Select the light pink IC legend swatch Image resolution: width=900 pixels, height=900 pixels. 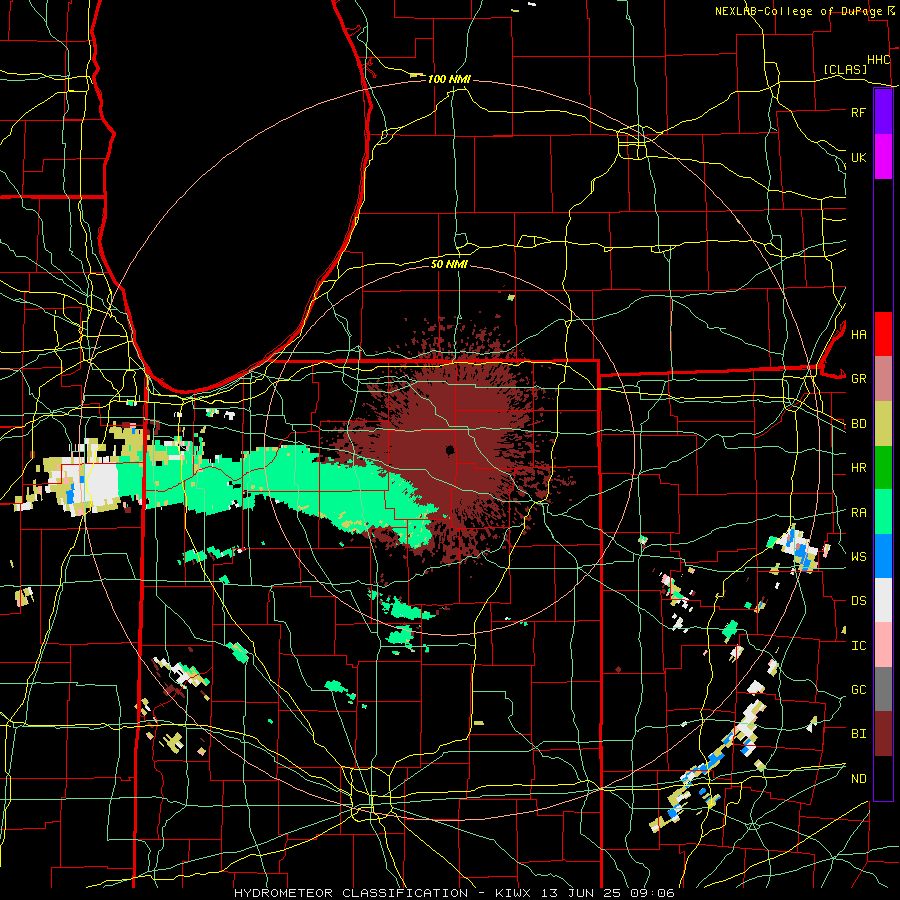pos(883,645)
